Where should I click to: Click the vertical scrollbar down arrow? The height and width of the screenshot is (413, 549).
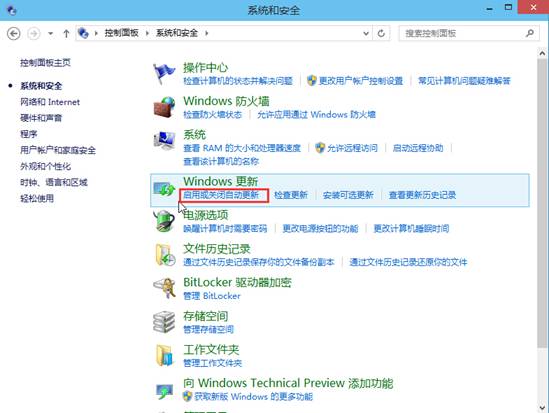click(x=542, y=408)
